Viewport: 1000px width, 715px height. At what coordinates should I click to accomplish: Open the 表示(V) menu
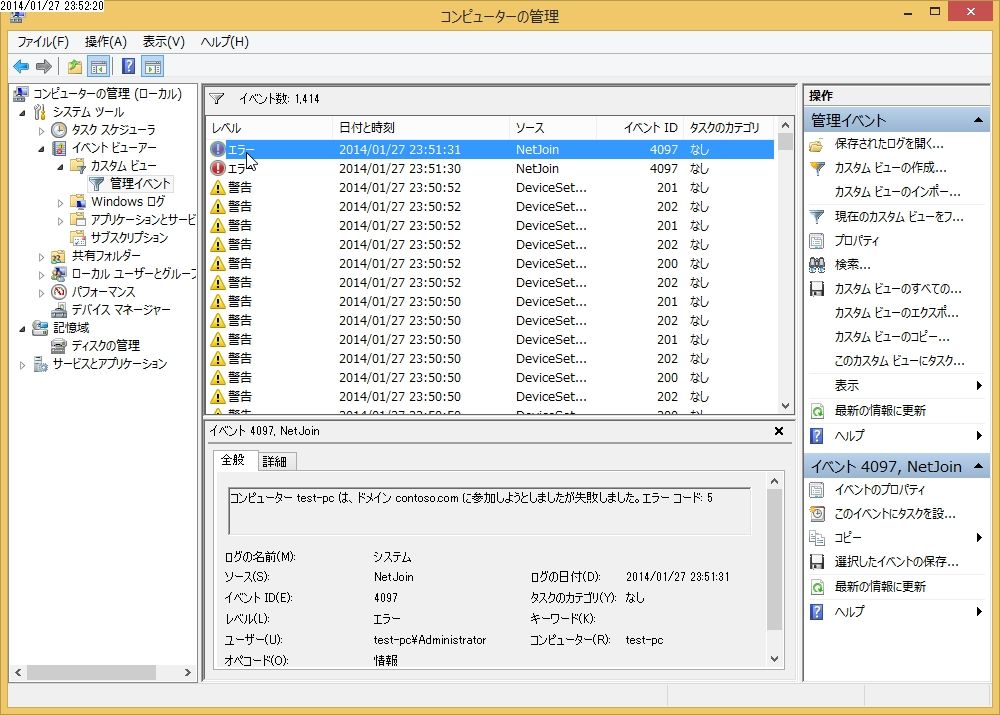164,42
